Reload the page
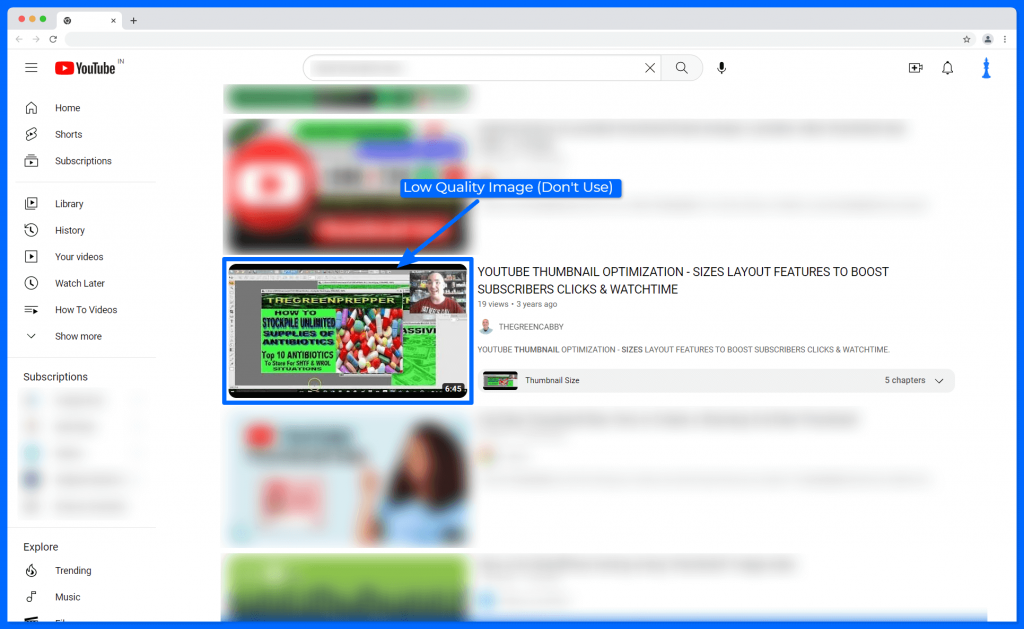This screenshot has height=629, width=1024. click(x=53, y=39)
